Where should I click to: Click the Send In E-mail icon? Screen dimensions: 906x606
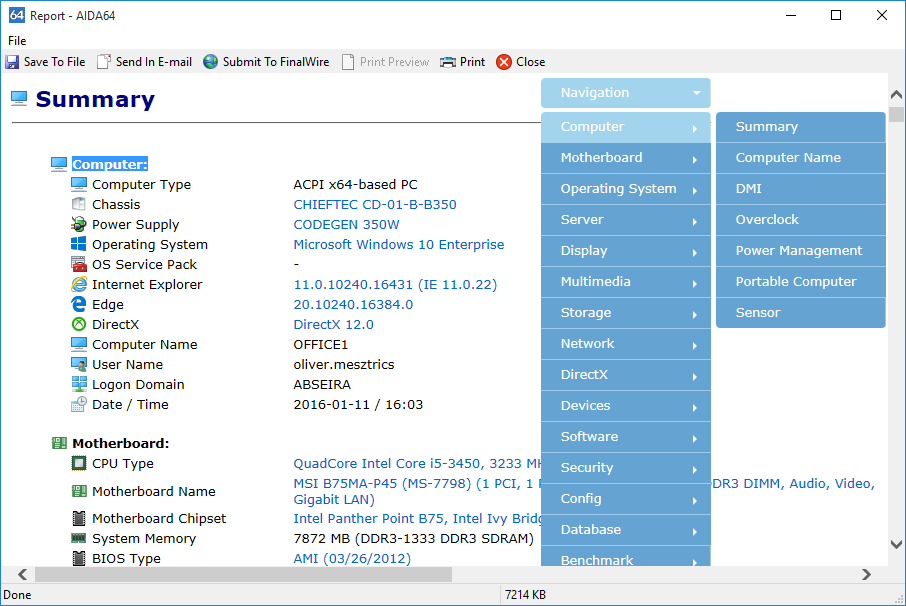pyautogui.click(x=103, y=62)
